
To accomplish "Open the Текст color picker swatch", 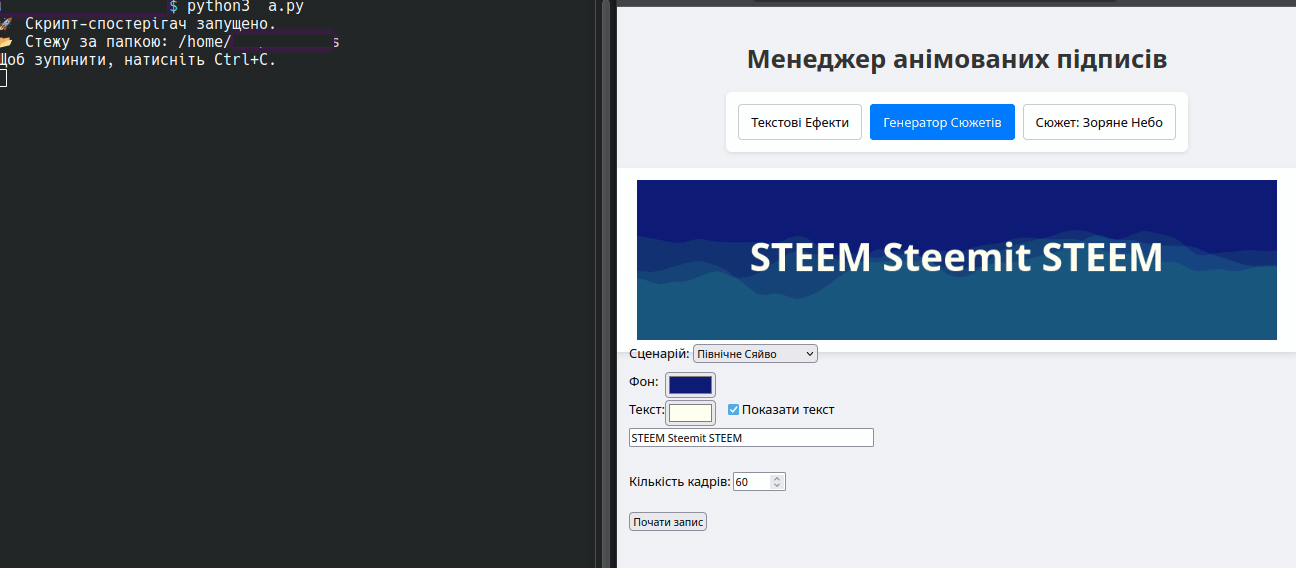I will (x=690, y=413).
